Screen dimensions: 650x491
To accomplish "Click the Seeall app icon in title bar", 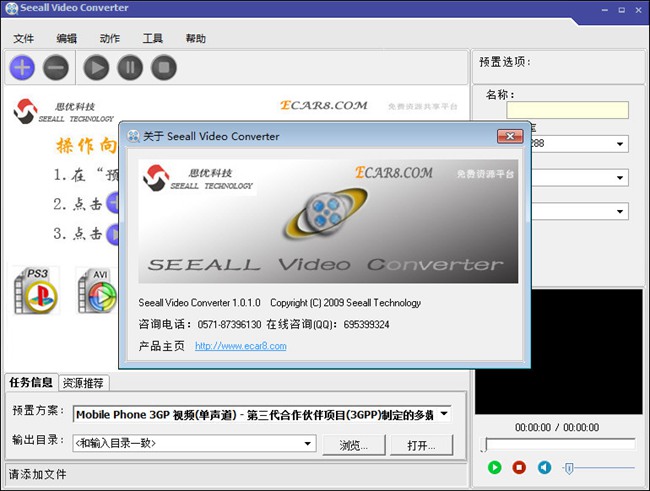I will pos(11,8).
